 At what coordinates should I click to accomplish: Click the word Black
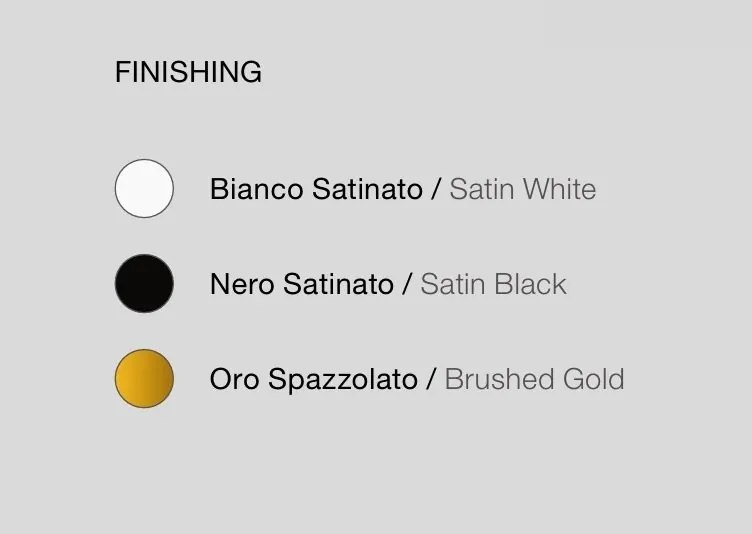pos(530,284)
